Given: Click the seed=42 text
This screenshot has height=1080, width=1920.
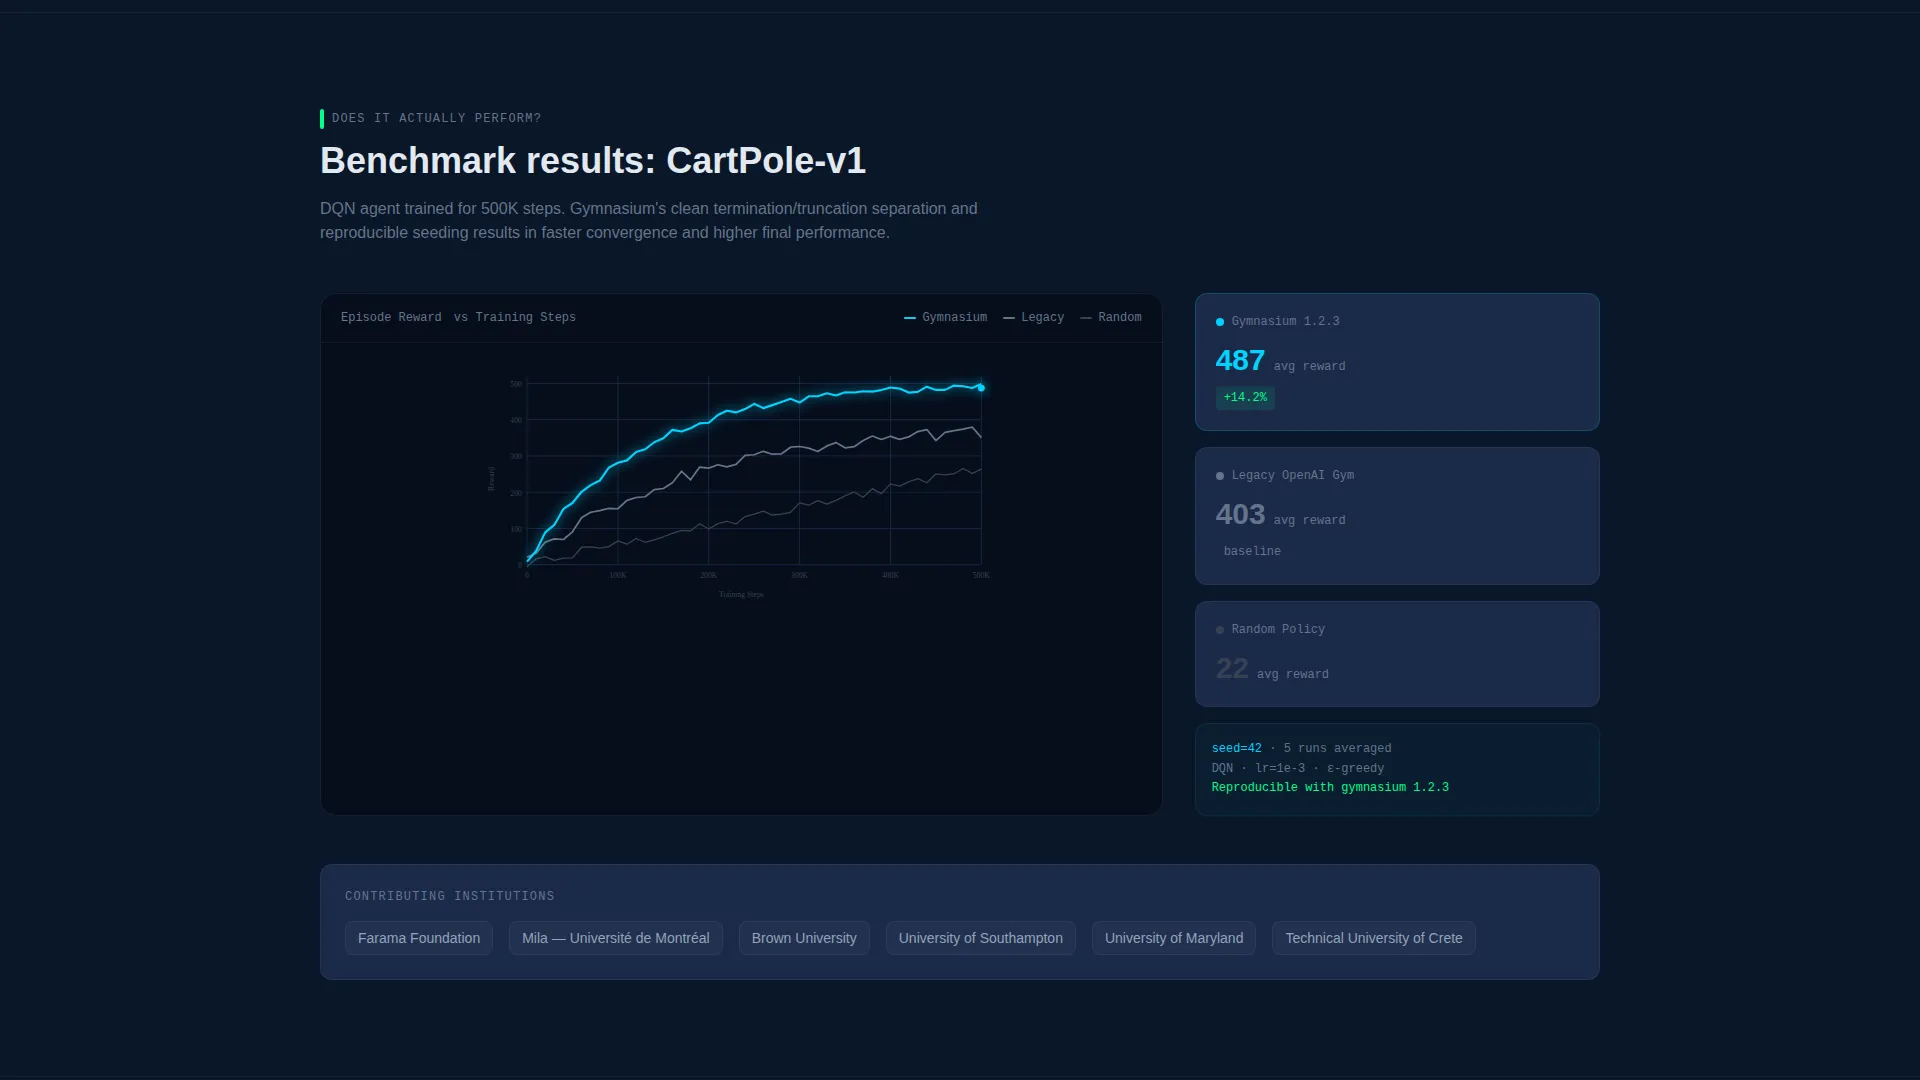Looking at the screenshot, I should 1236,748.
